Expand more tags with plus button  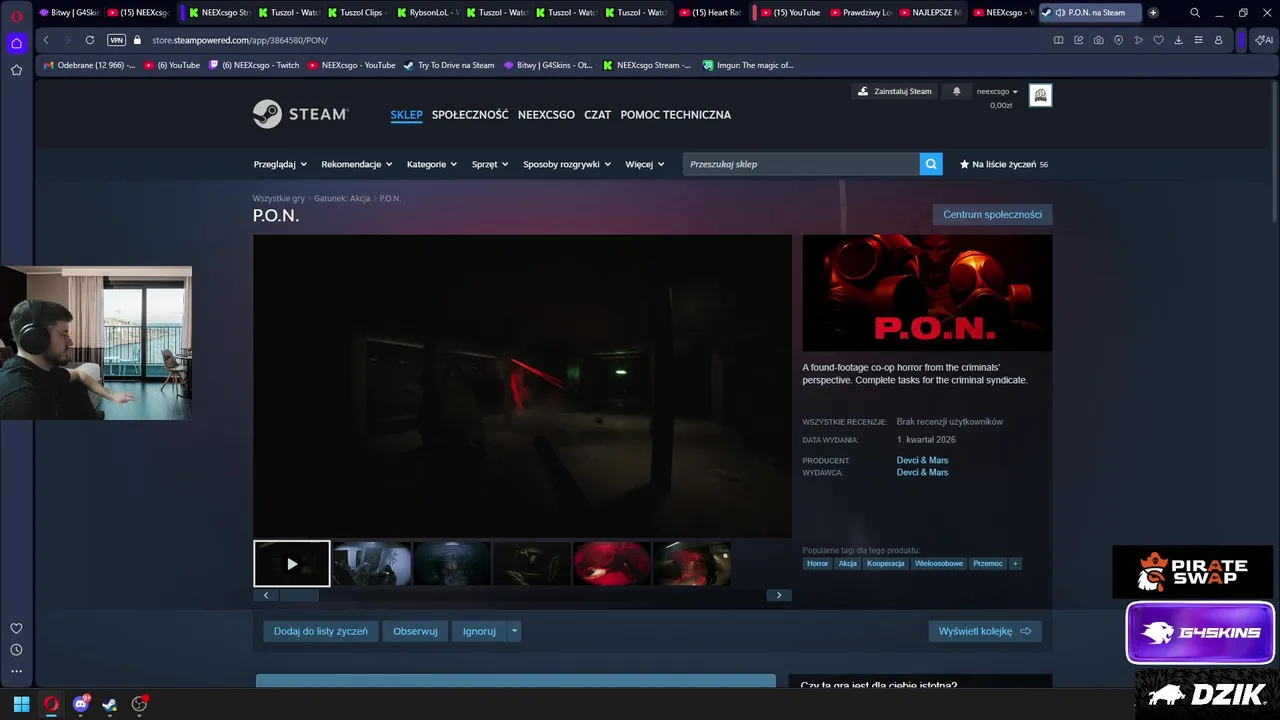[1015, 564]
